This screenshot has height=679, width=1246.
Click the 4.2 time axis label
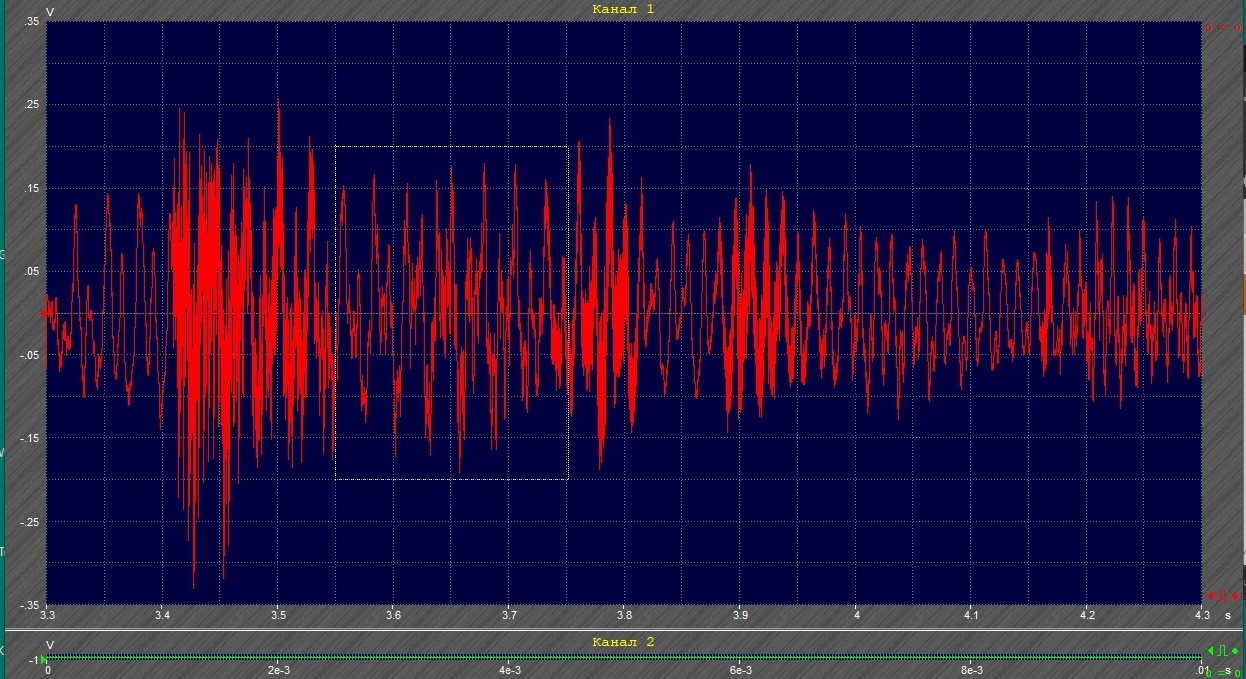click(x=1087, y=615)
